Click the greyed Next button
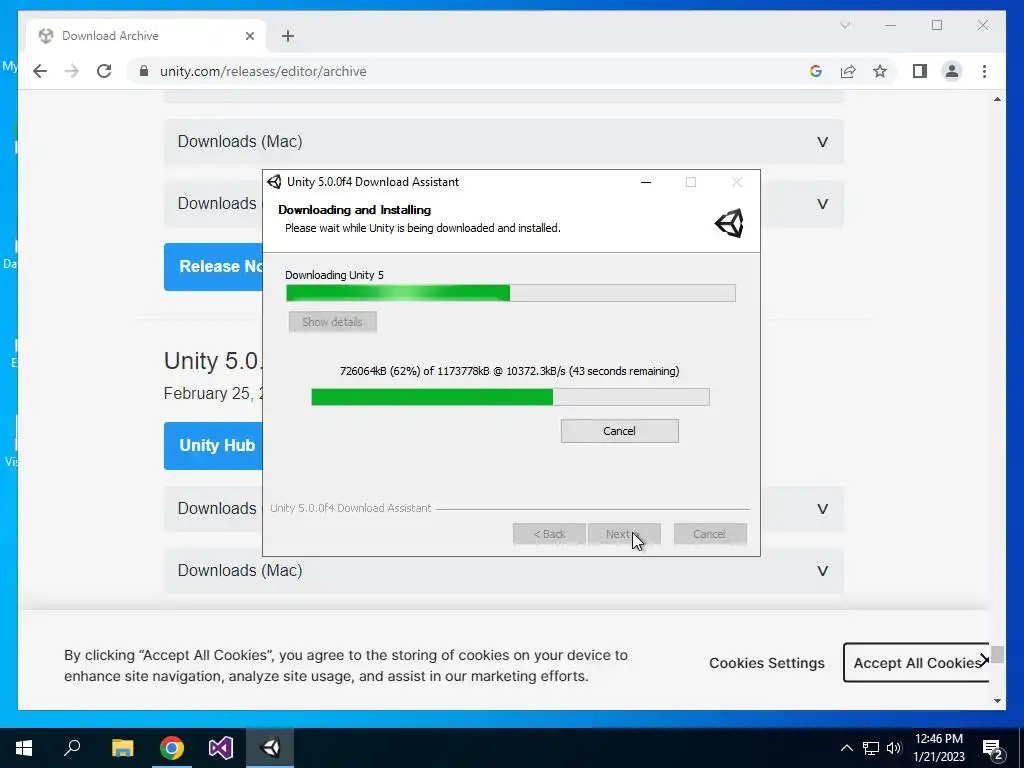 tap(624, 534)
